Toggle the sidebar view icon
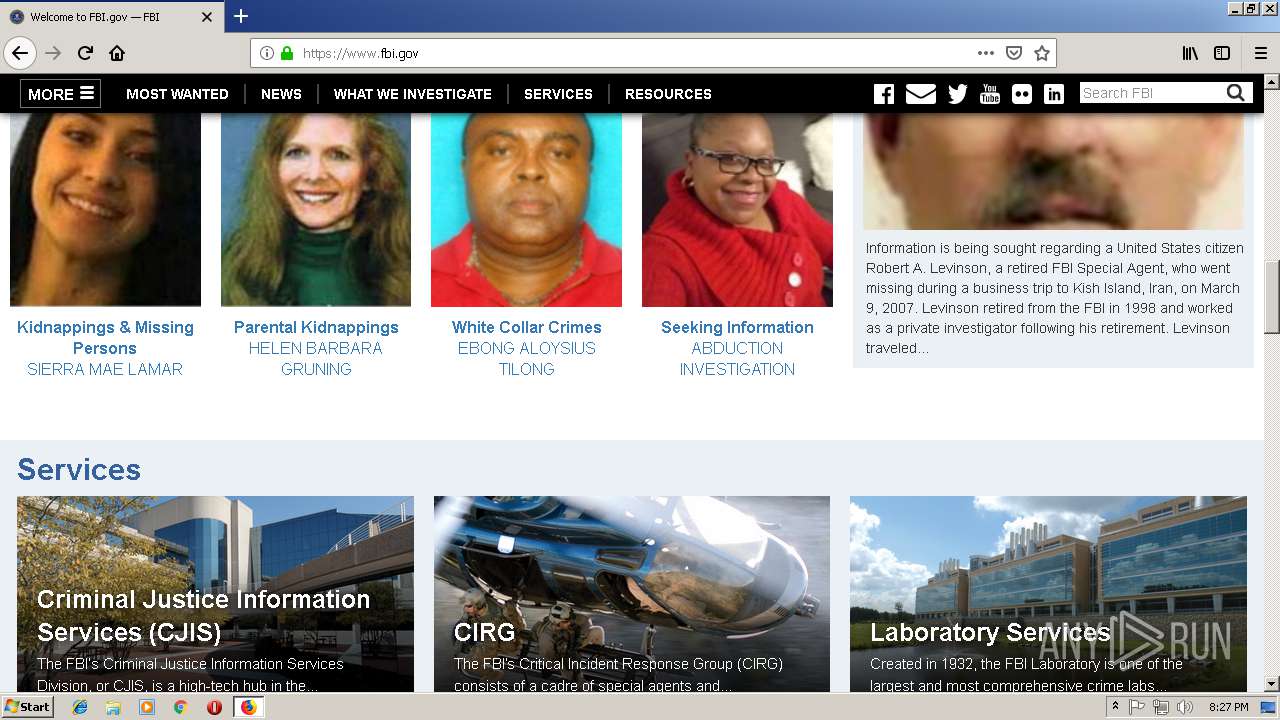The image size is (1280, 720). point(1222,53)
